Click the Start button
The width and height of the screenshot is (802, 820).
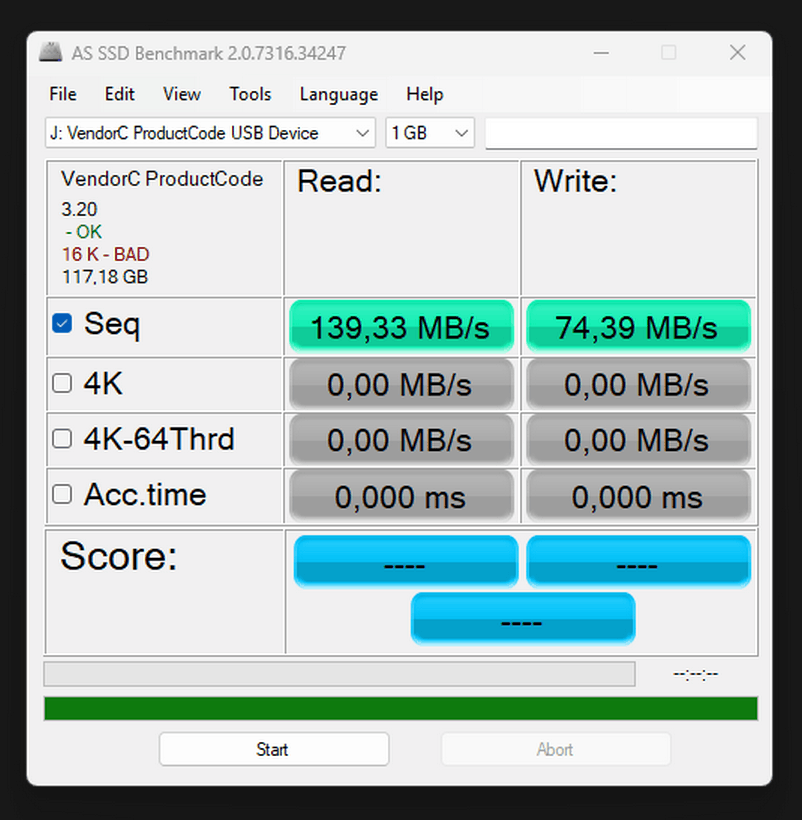(x=274, y=749)
